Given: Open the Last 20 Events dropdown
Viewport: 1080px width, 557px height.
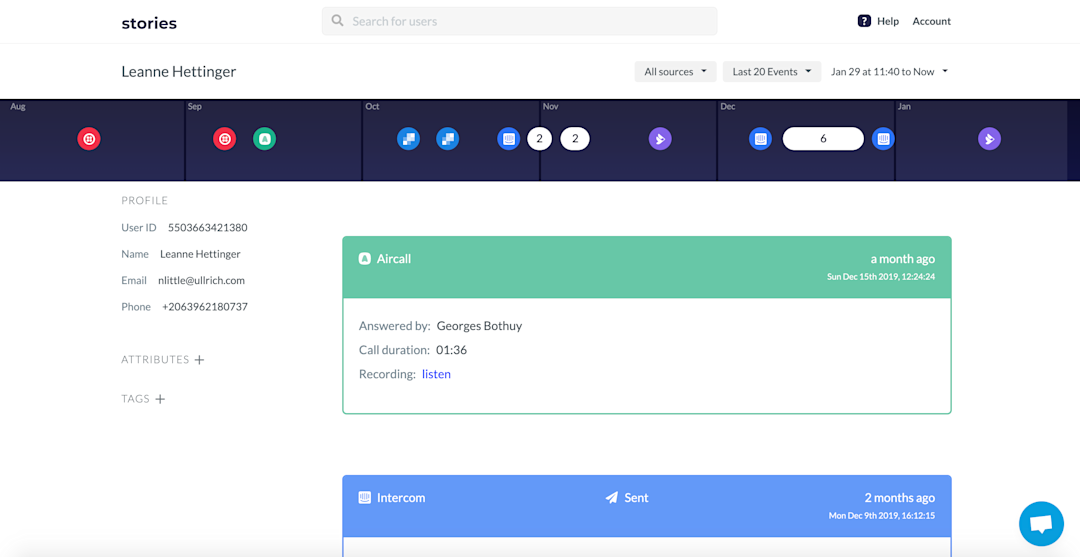Looking at the screenshot, I should 772,72.
